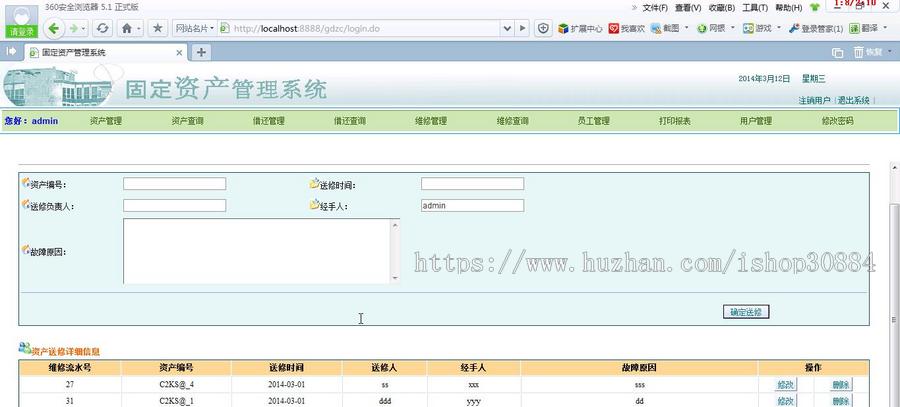Open the 工具(T) menu
This screenshot has width=900, height=407.
click(x=755, y=8)
